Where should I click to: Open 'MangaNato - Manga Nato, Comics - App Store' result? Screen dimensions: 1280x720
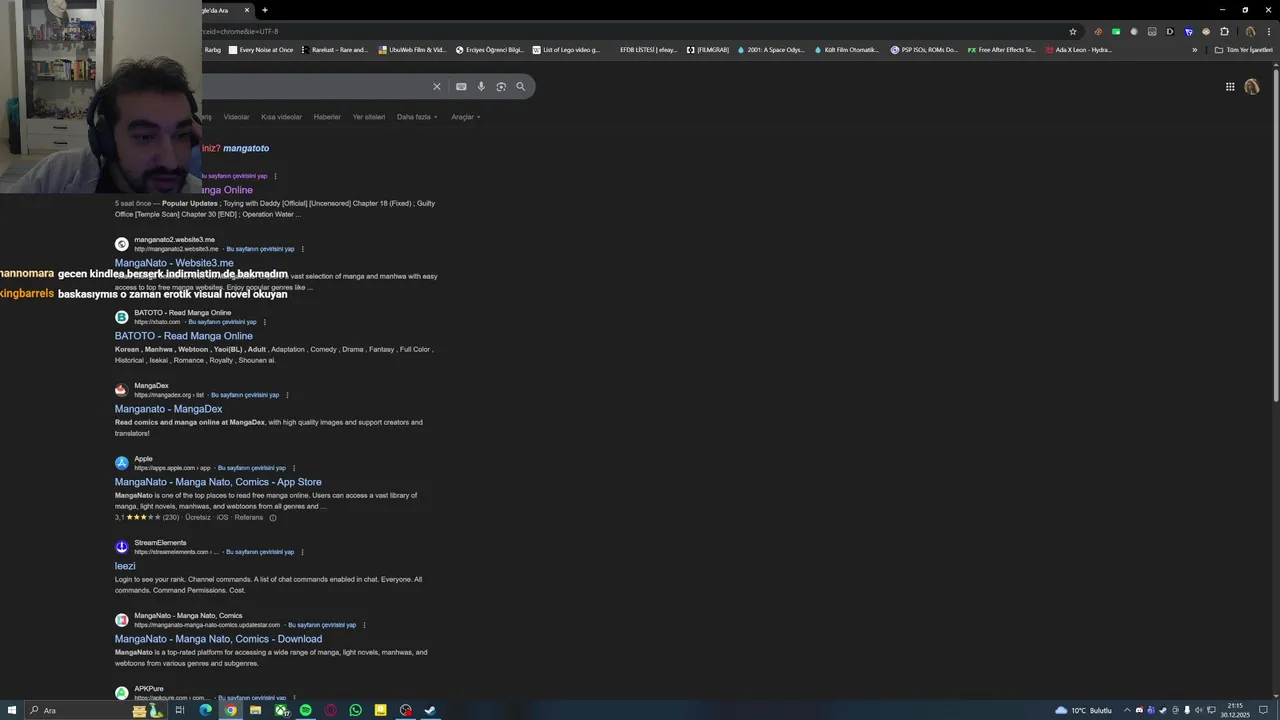[218, 482]
